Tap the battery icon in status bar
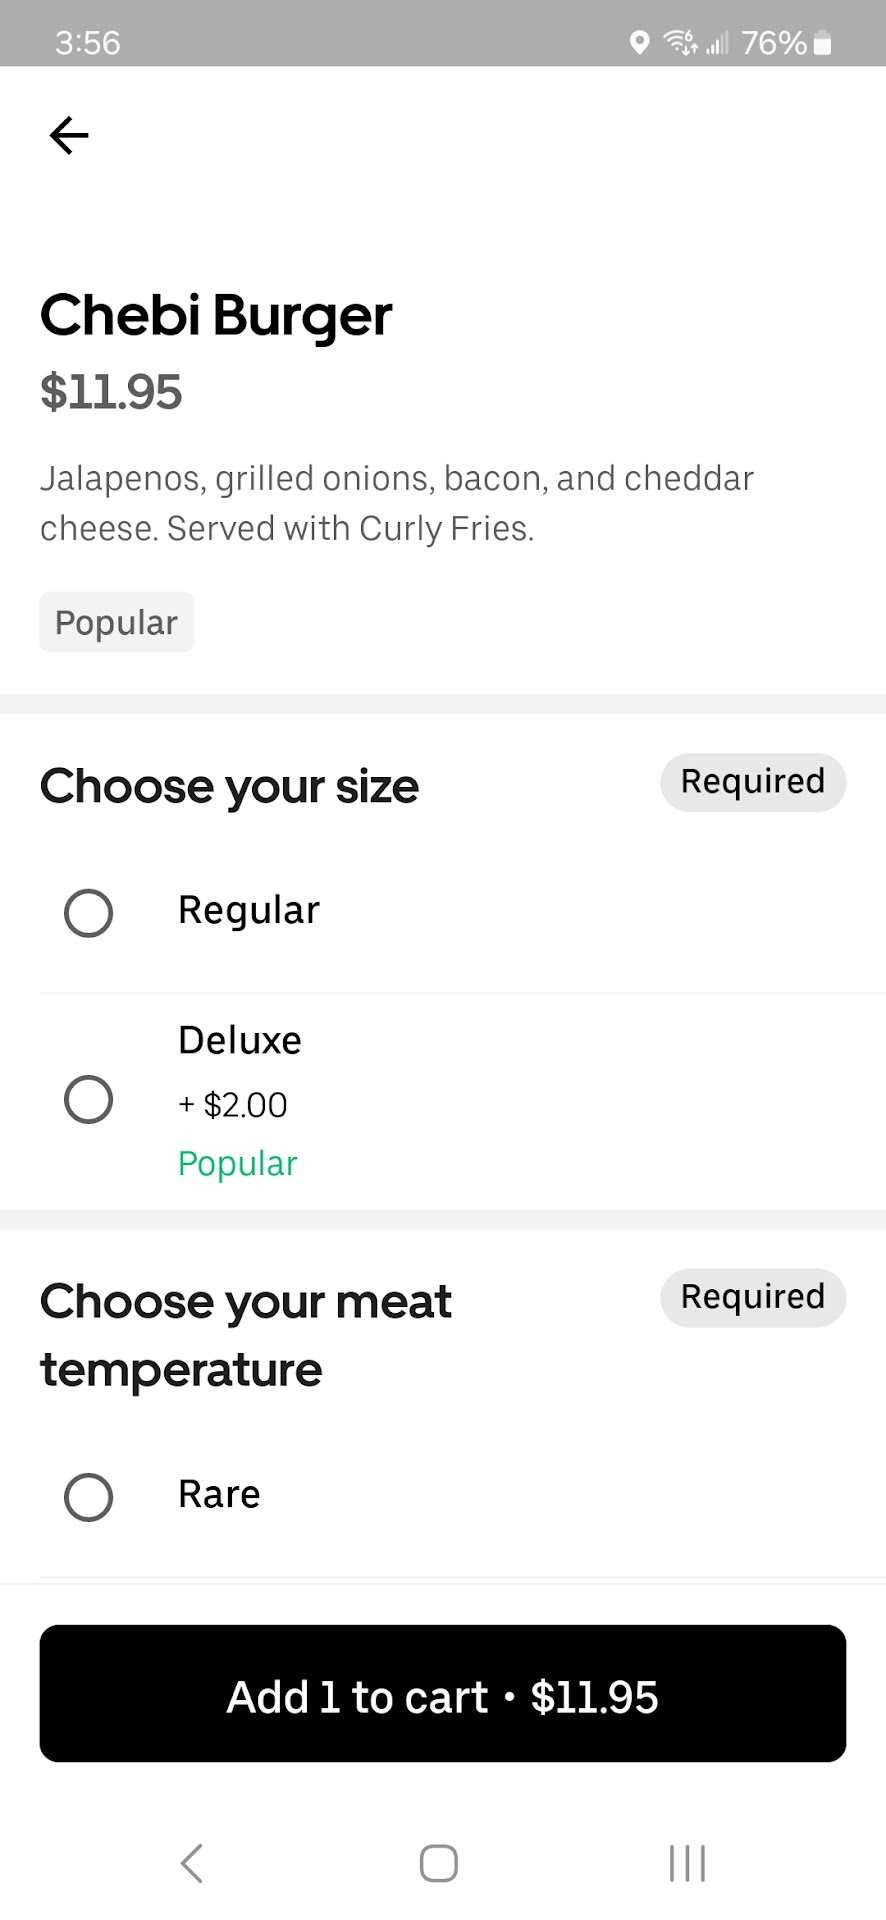 point(822,43)
